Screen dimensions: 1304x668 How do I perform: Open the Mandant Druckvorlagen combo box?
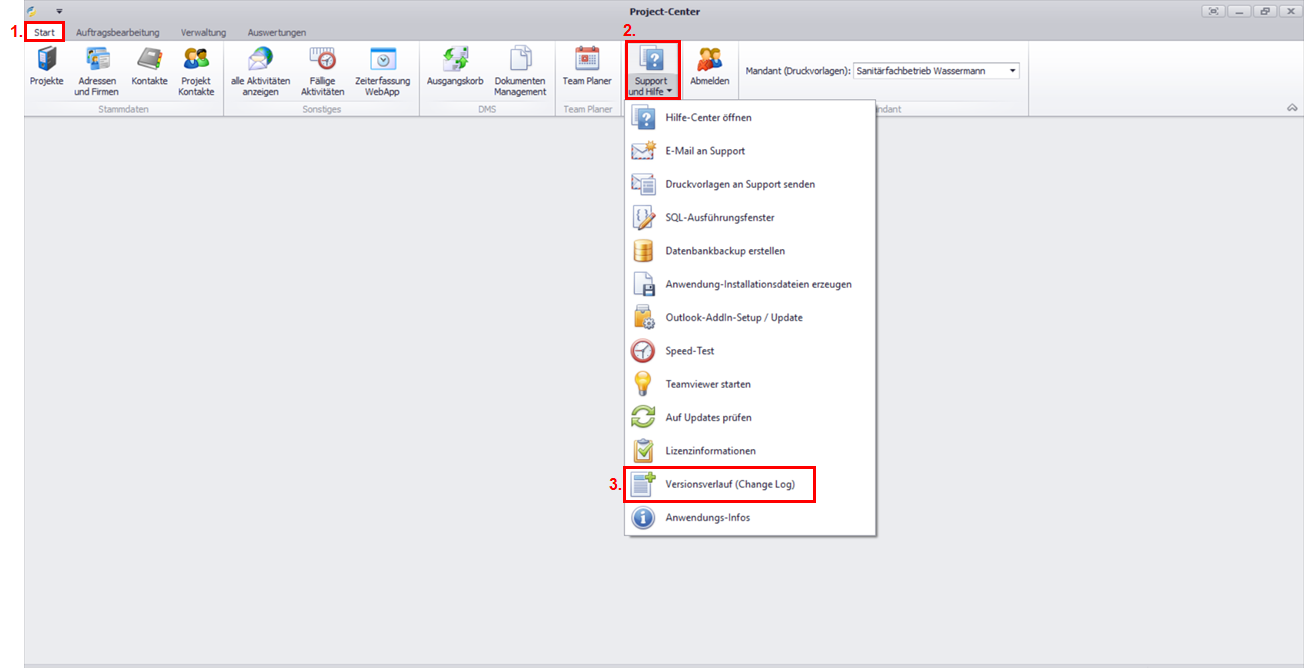1012,71
